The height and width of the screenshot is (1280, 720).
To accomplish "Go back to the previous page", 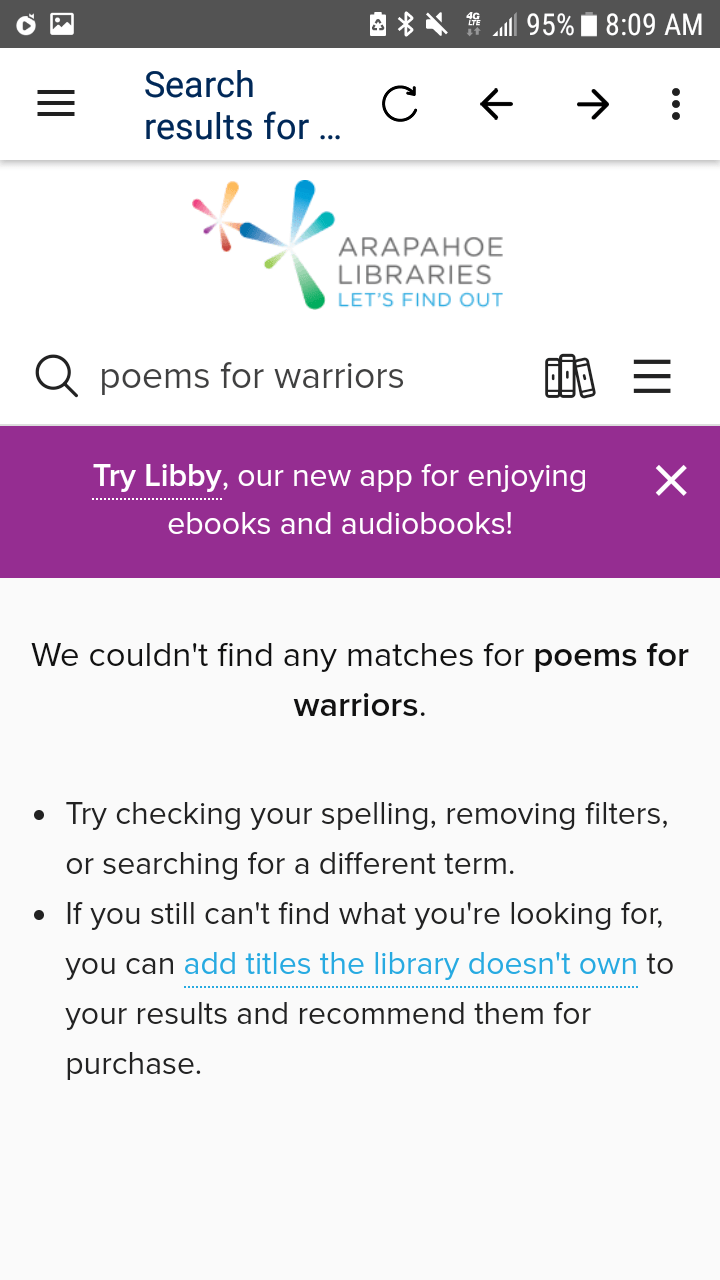I will pyautogui.click(x=496, y=104).
